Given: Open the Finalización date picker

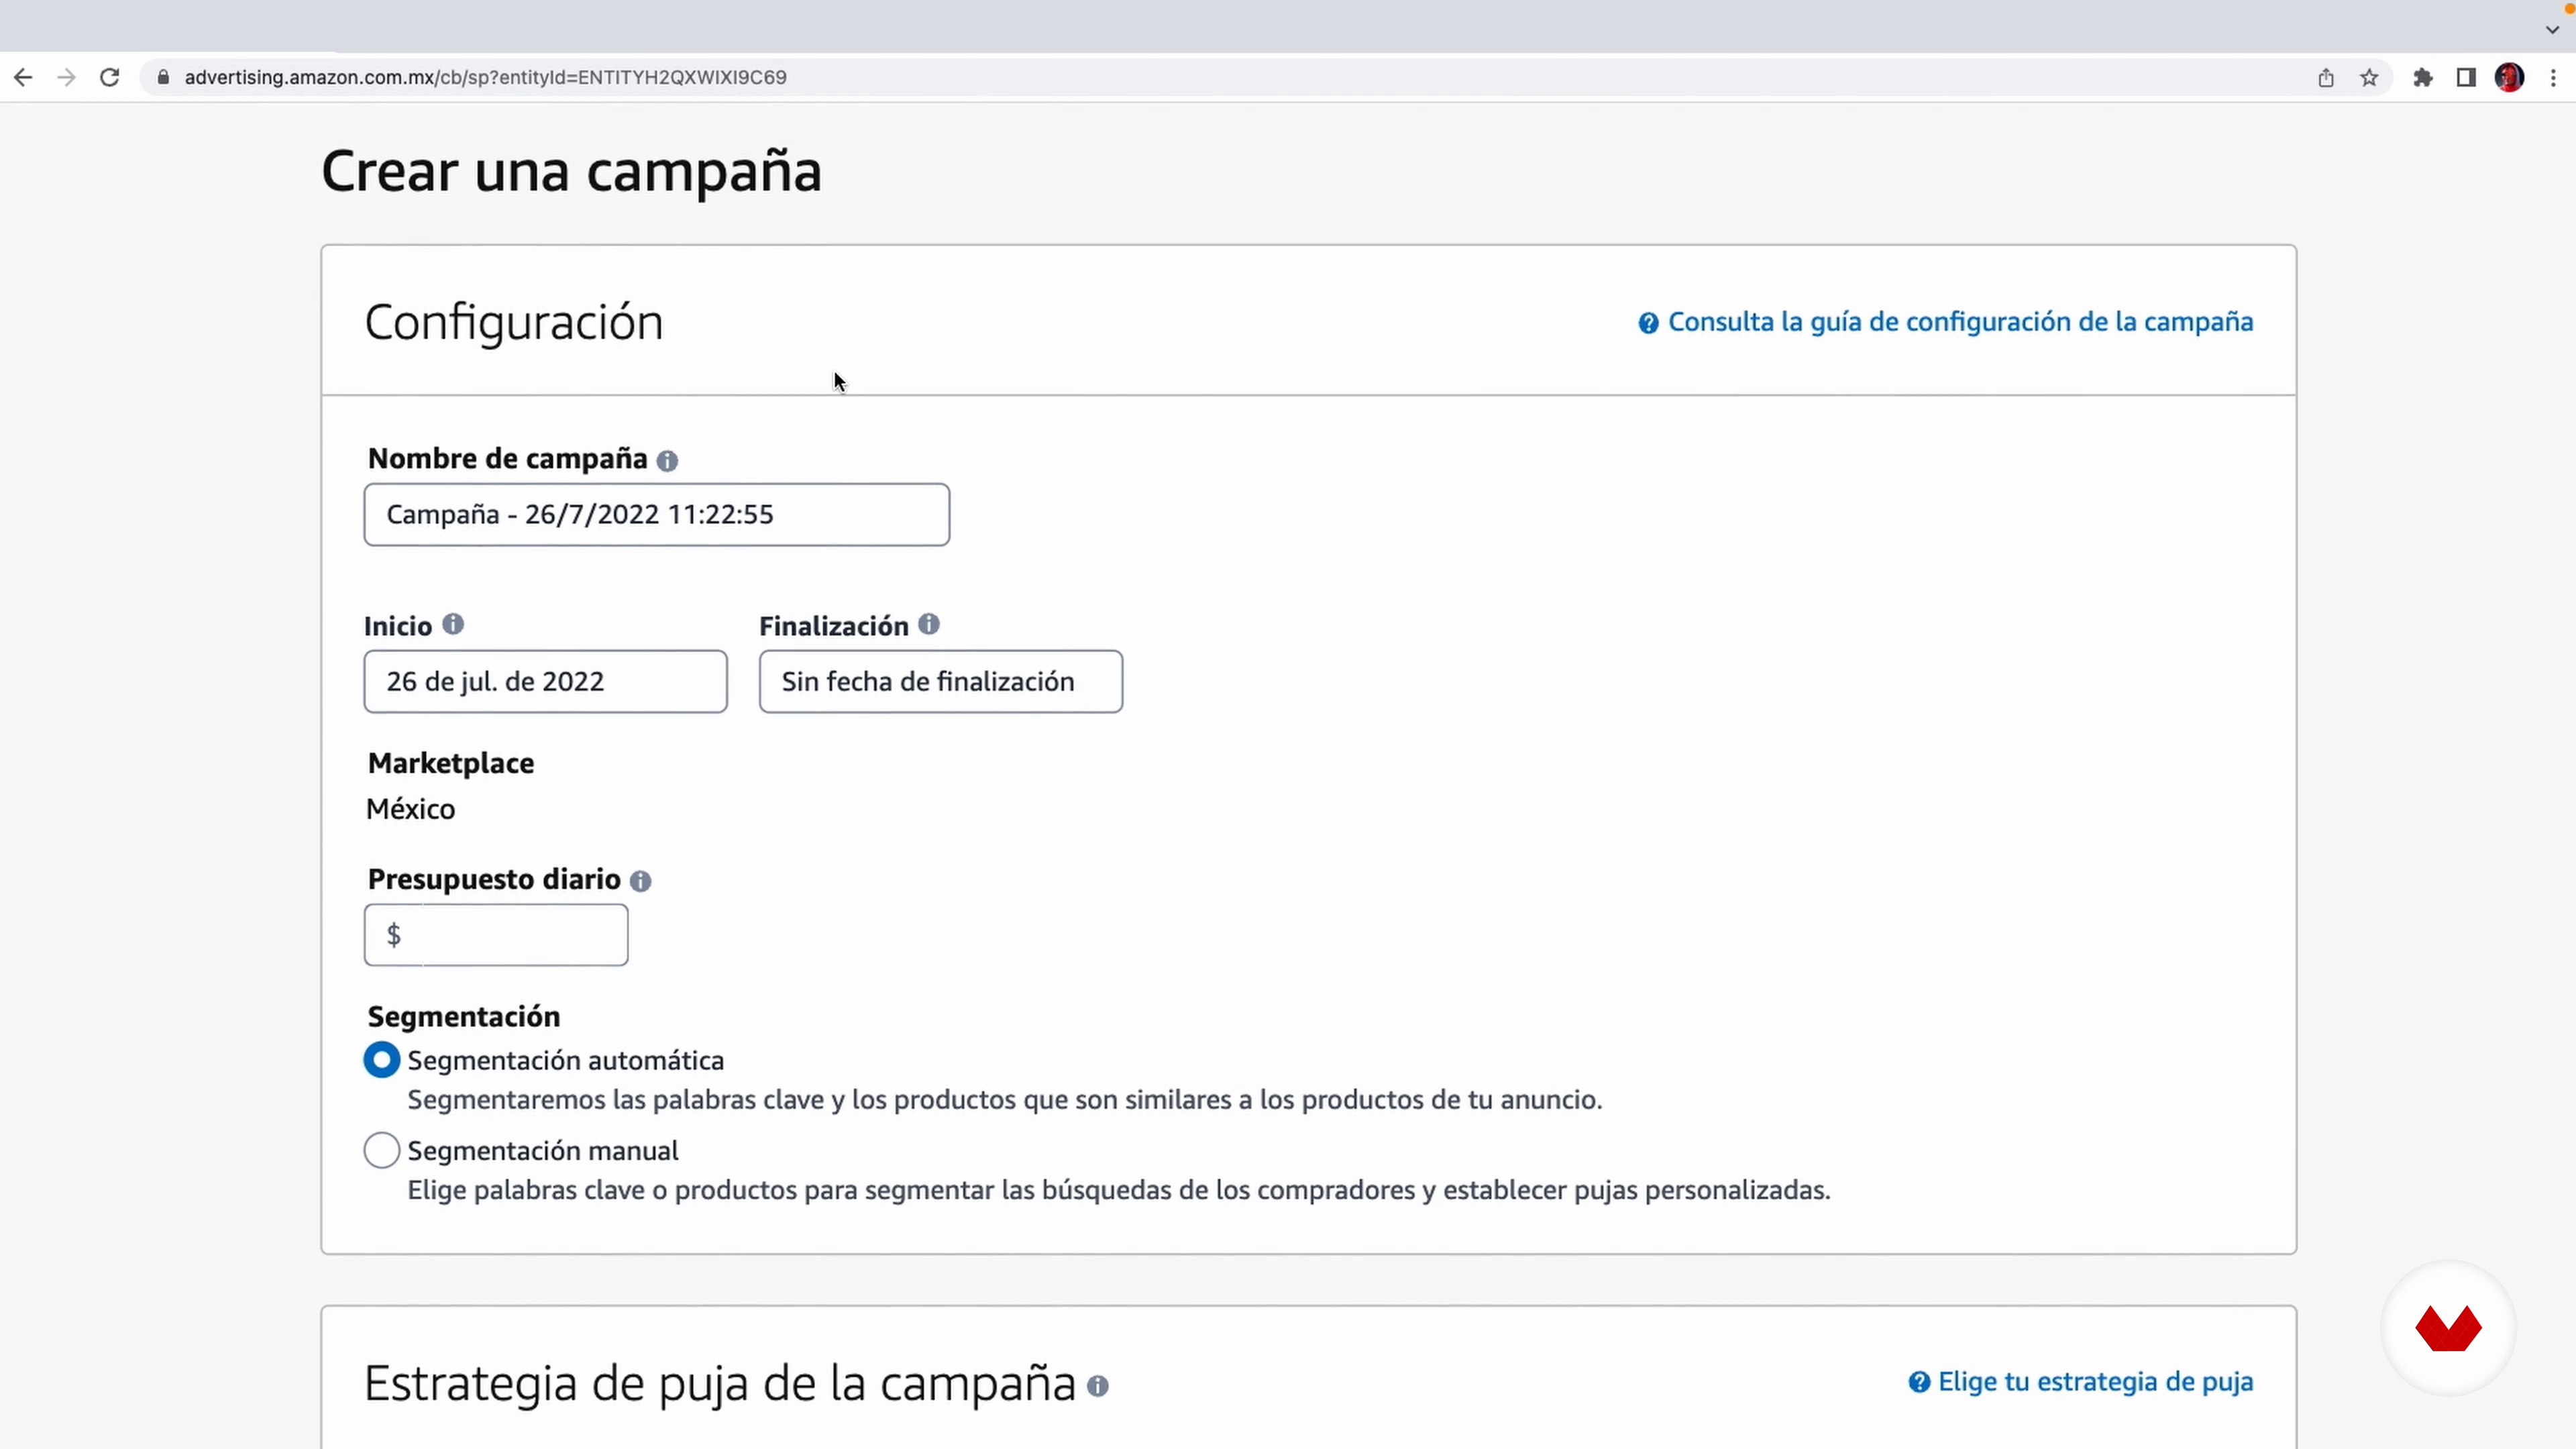Looking at the screenshot, I should (940, 682).
